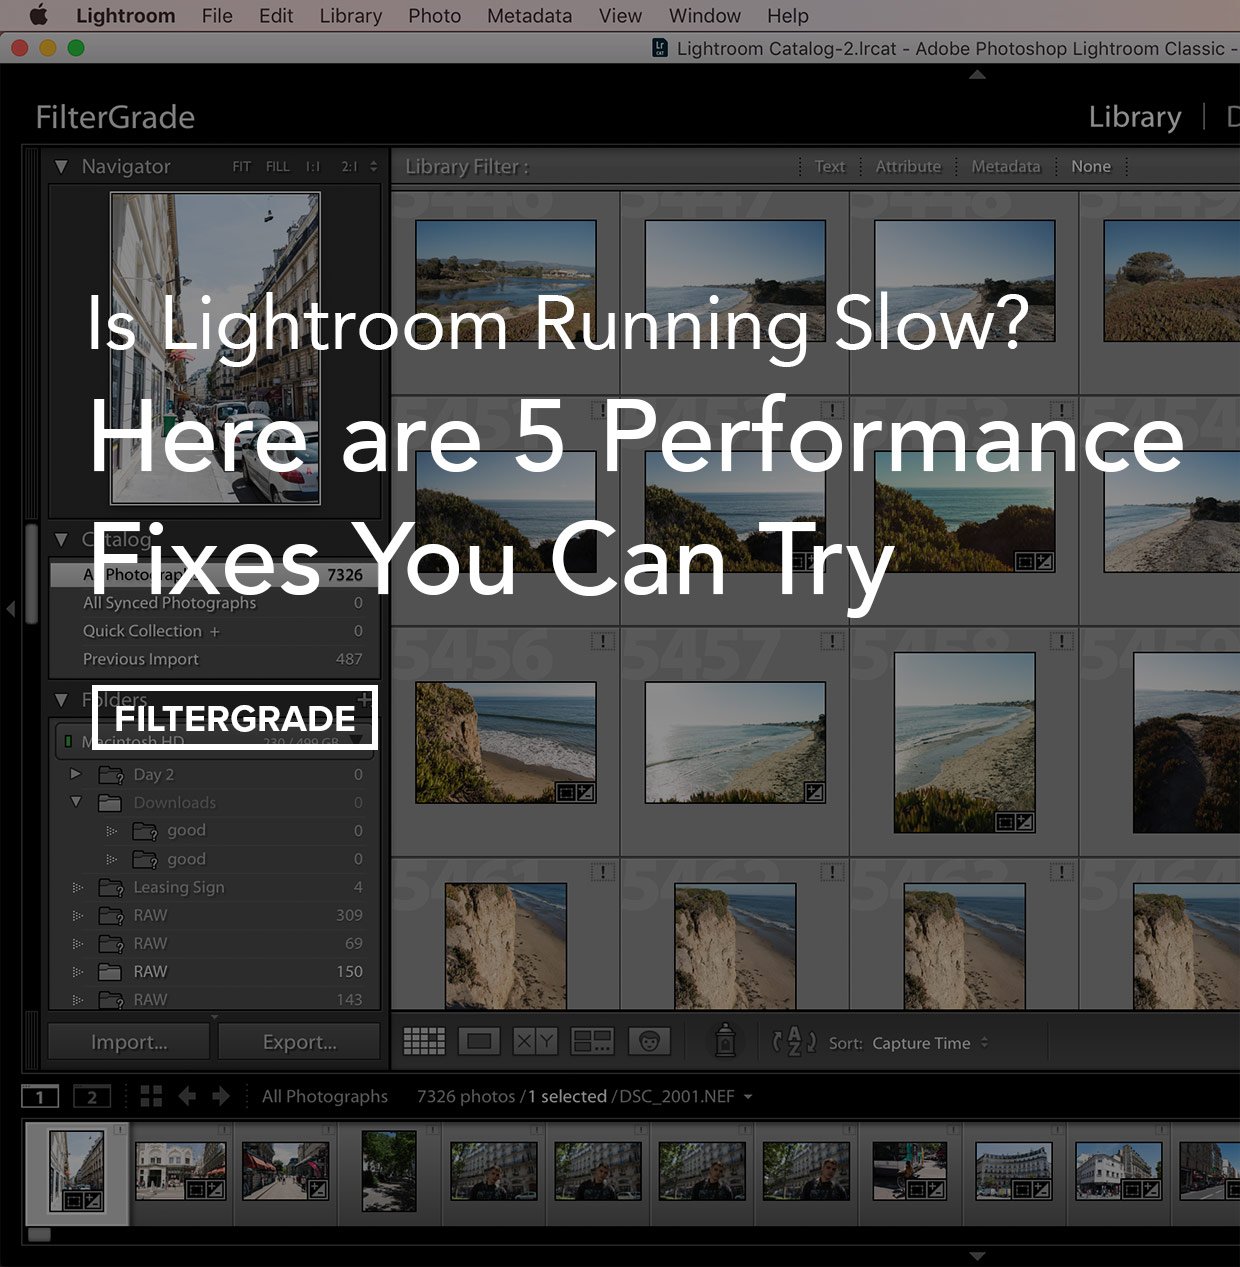The height and width of the screenshot is (1267, 1240).
Task: Collapse the Downloads folder
Action: tap(76, 802)
